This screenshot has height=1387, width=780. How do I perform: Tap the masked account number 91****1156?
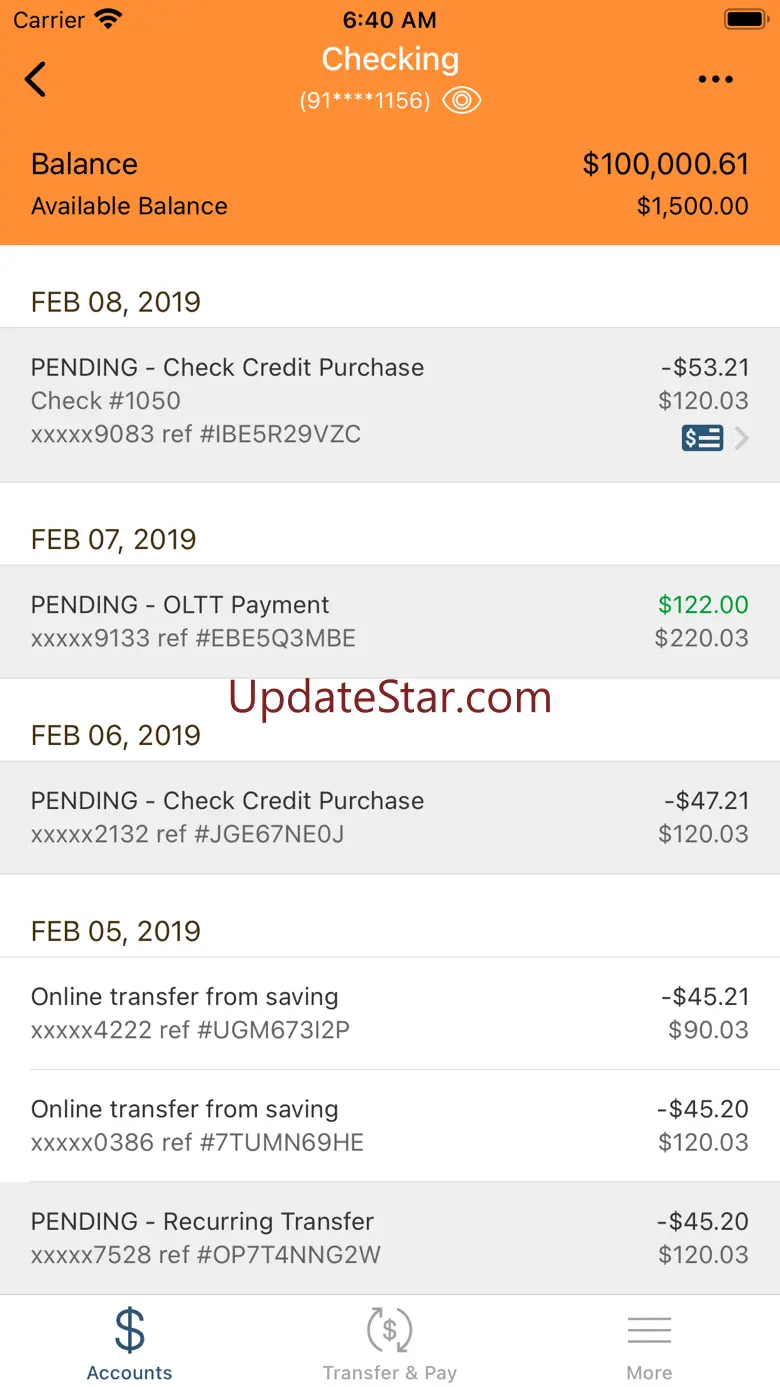(x=365, y=101)
